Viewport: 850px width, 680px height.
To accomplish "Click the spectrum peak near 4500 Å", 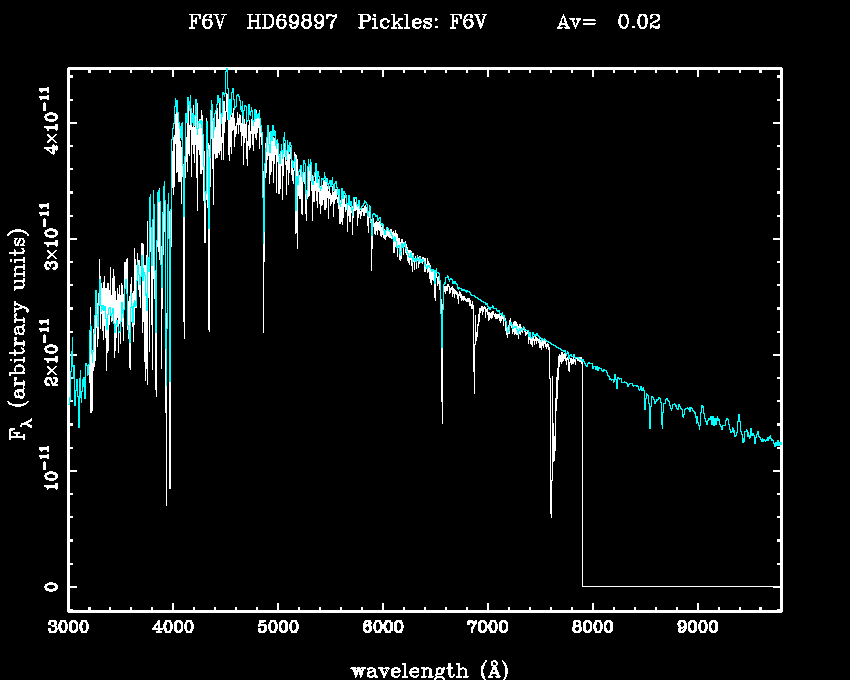I will (x=227, y=75).
